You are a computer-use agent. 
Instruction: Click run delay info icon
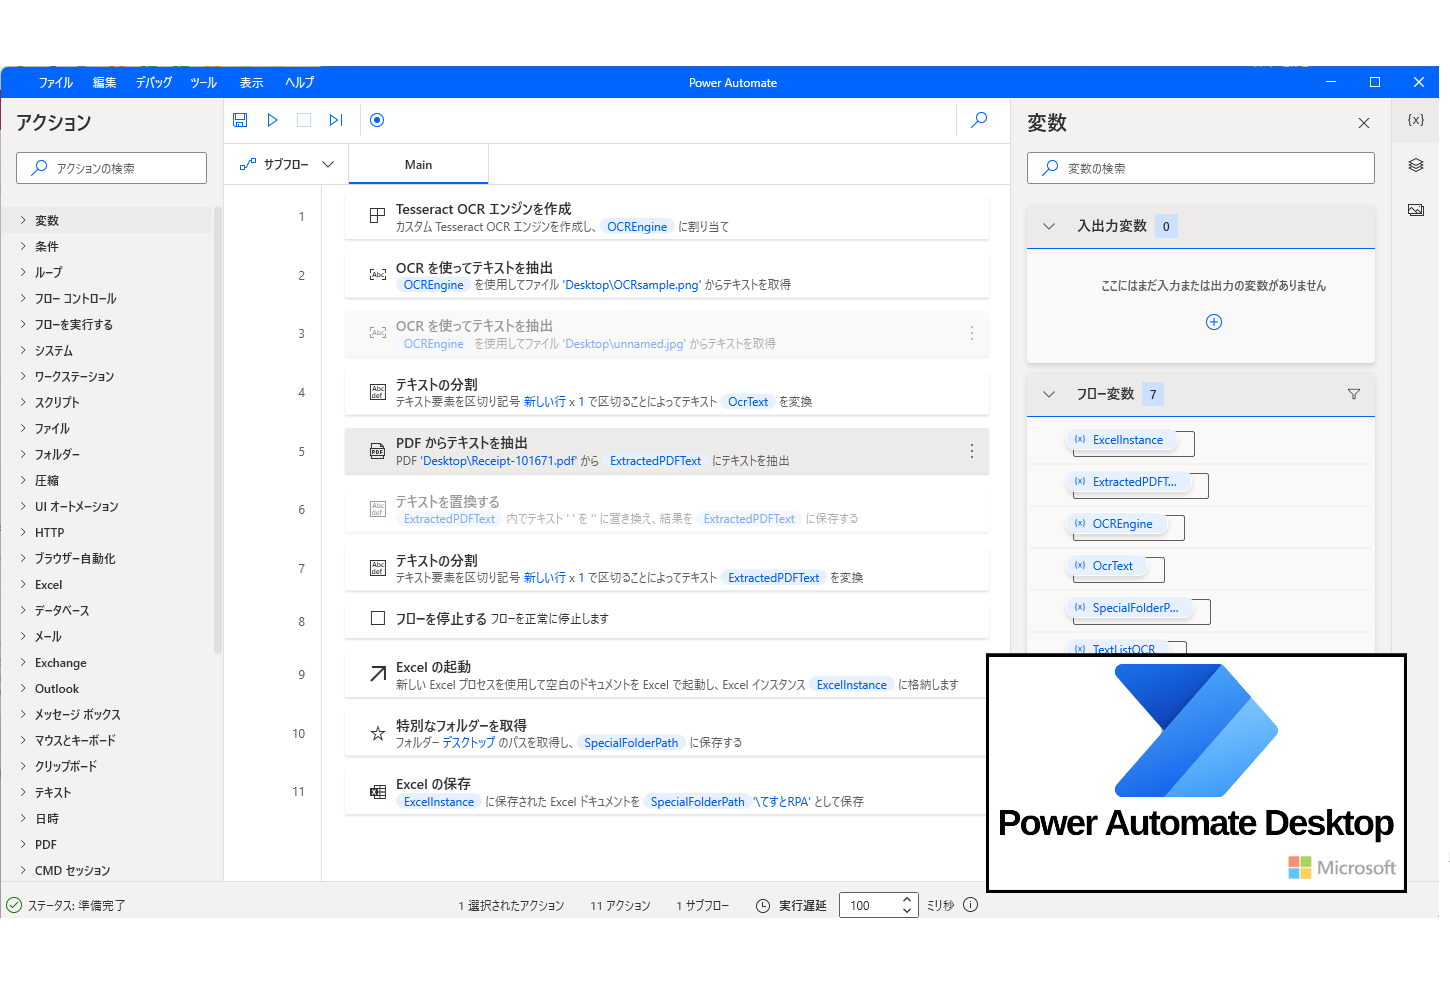coord(970,905)
